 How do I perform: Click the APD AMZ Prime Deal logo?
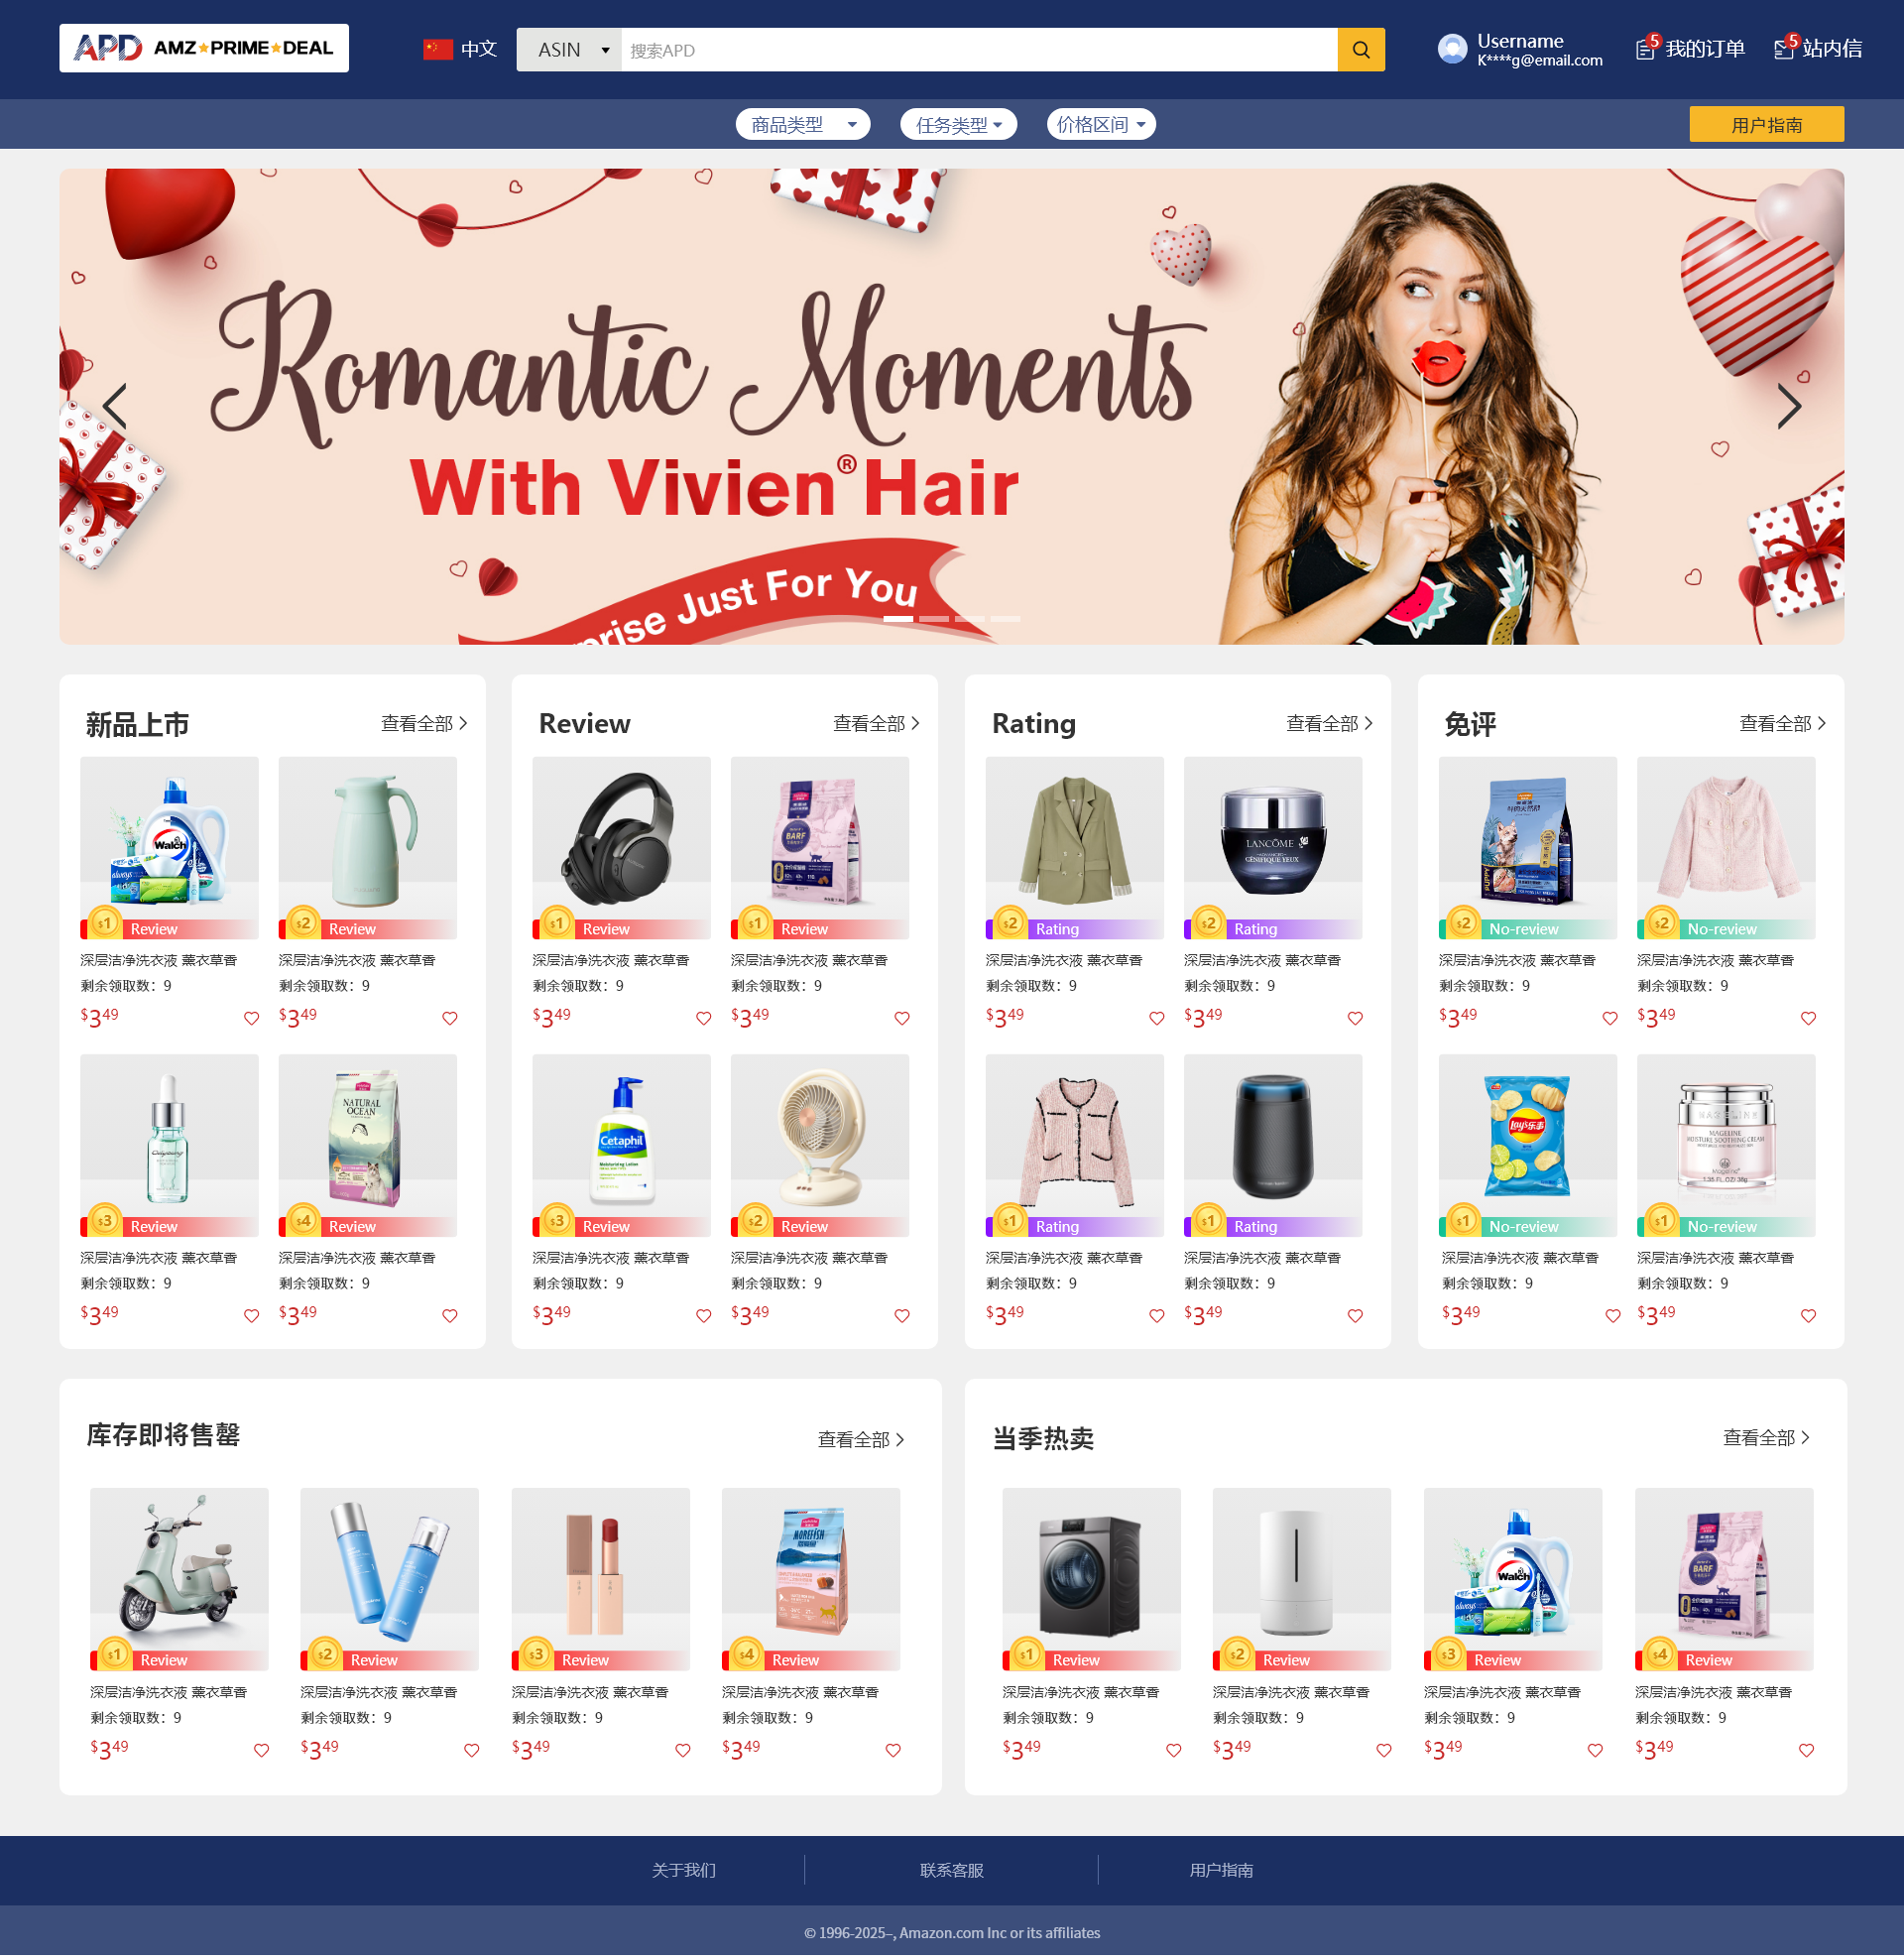tap(204, 48)
